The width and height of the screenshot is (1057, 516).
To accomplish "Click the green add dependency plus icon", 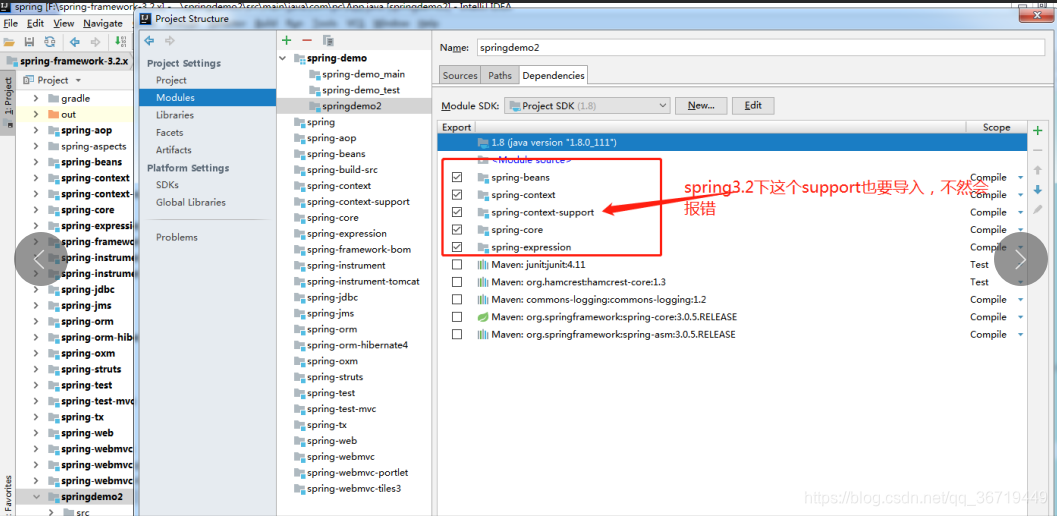I will [1037, 130].
